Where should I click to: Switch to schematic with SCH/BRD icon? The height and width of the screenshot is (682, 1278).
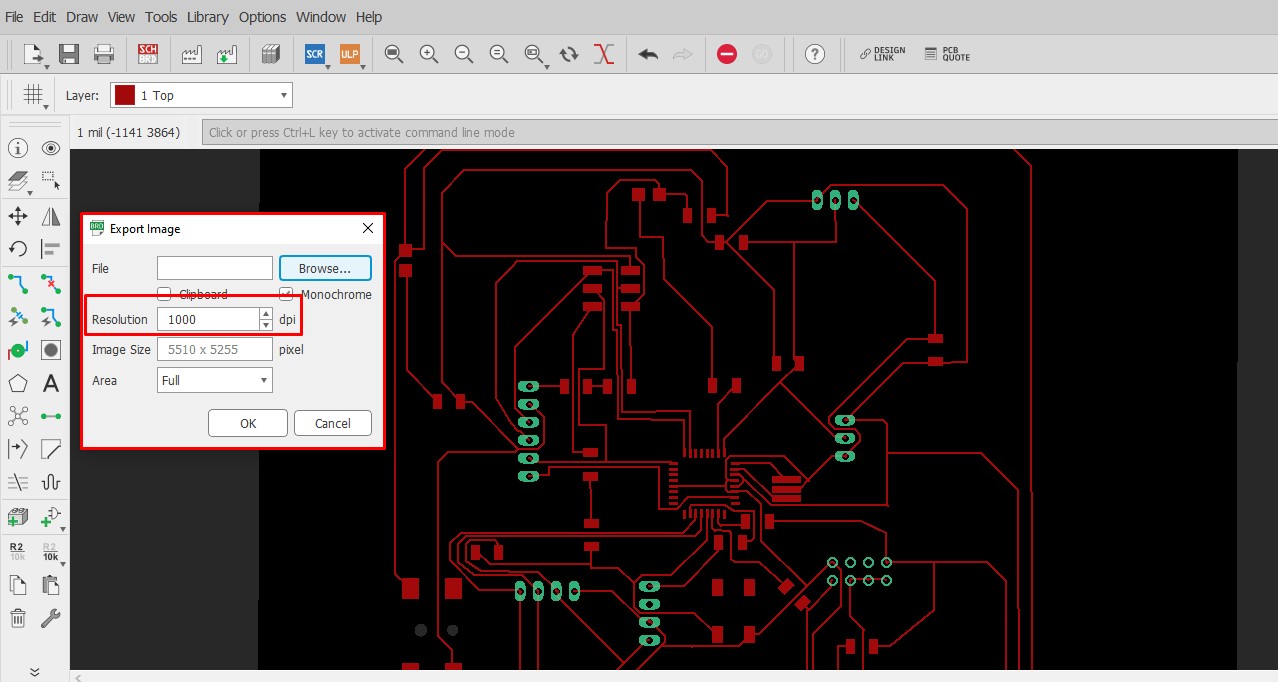148,54
